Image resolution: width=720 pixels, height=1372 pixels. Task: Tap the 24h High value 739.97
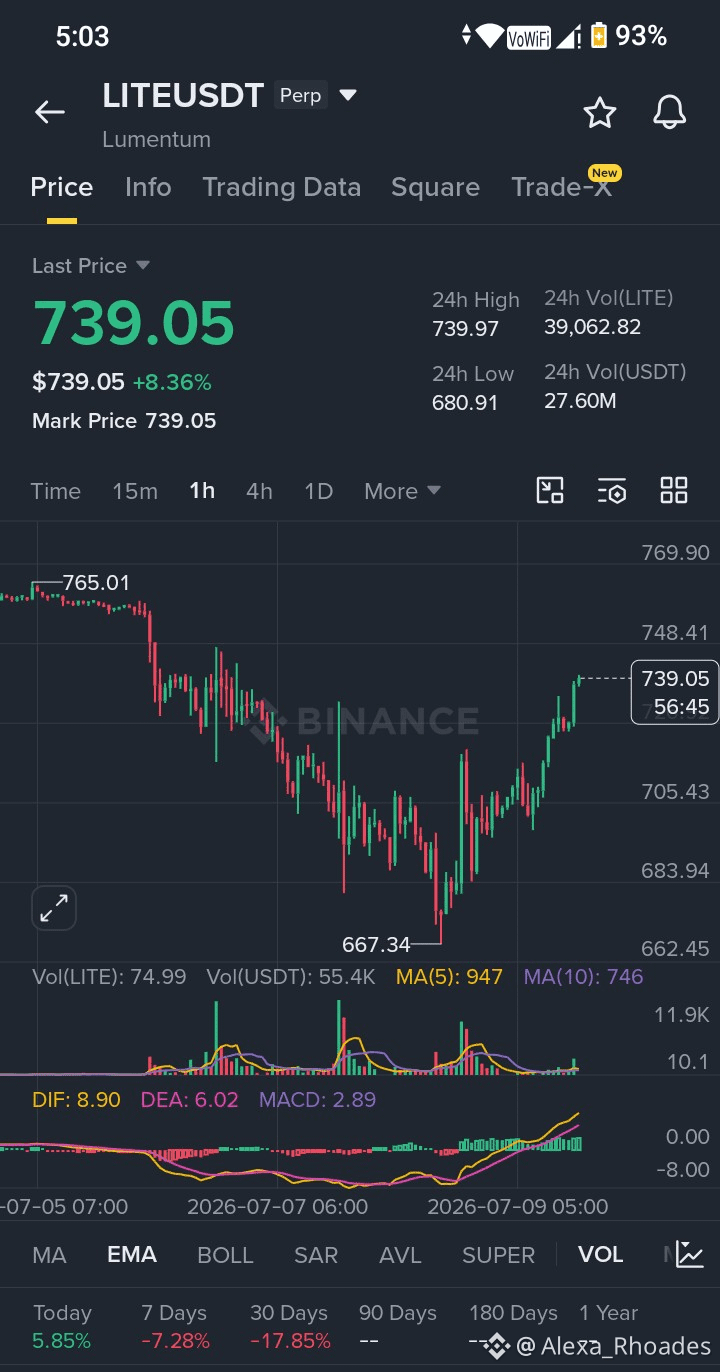pos(465,328)
